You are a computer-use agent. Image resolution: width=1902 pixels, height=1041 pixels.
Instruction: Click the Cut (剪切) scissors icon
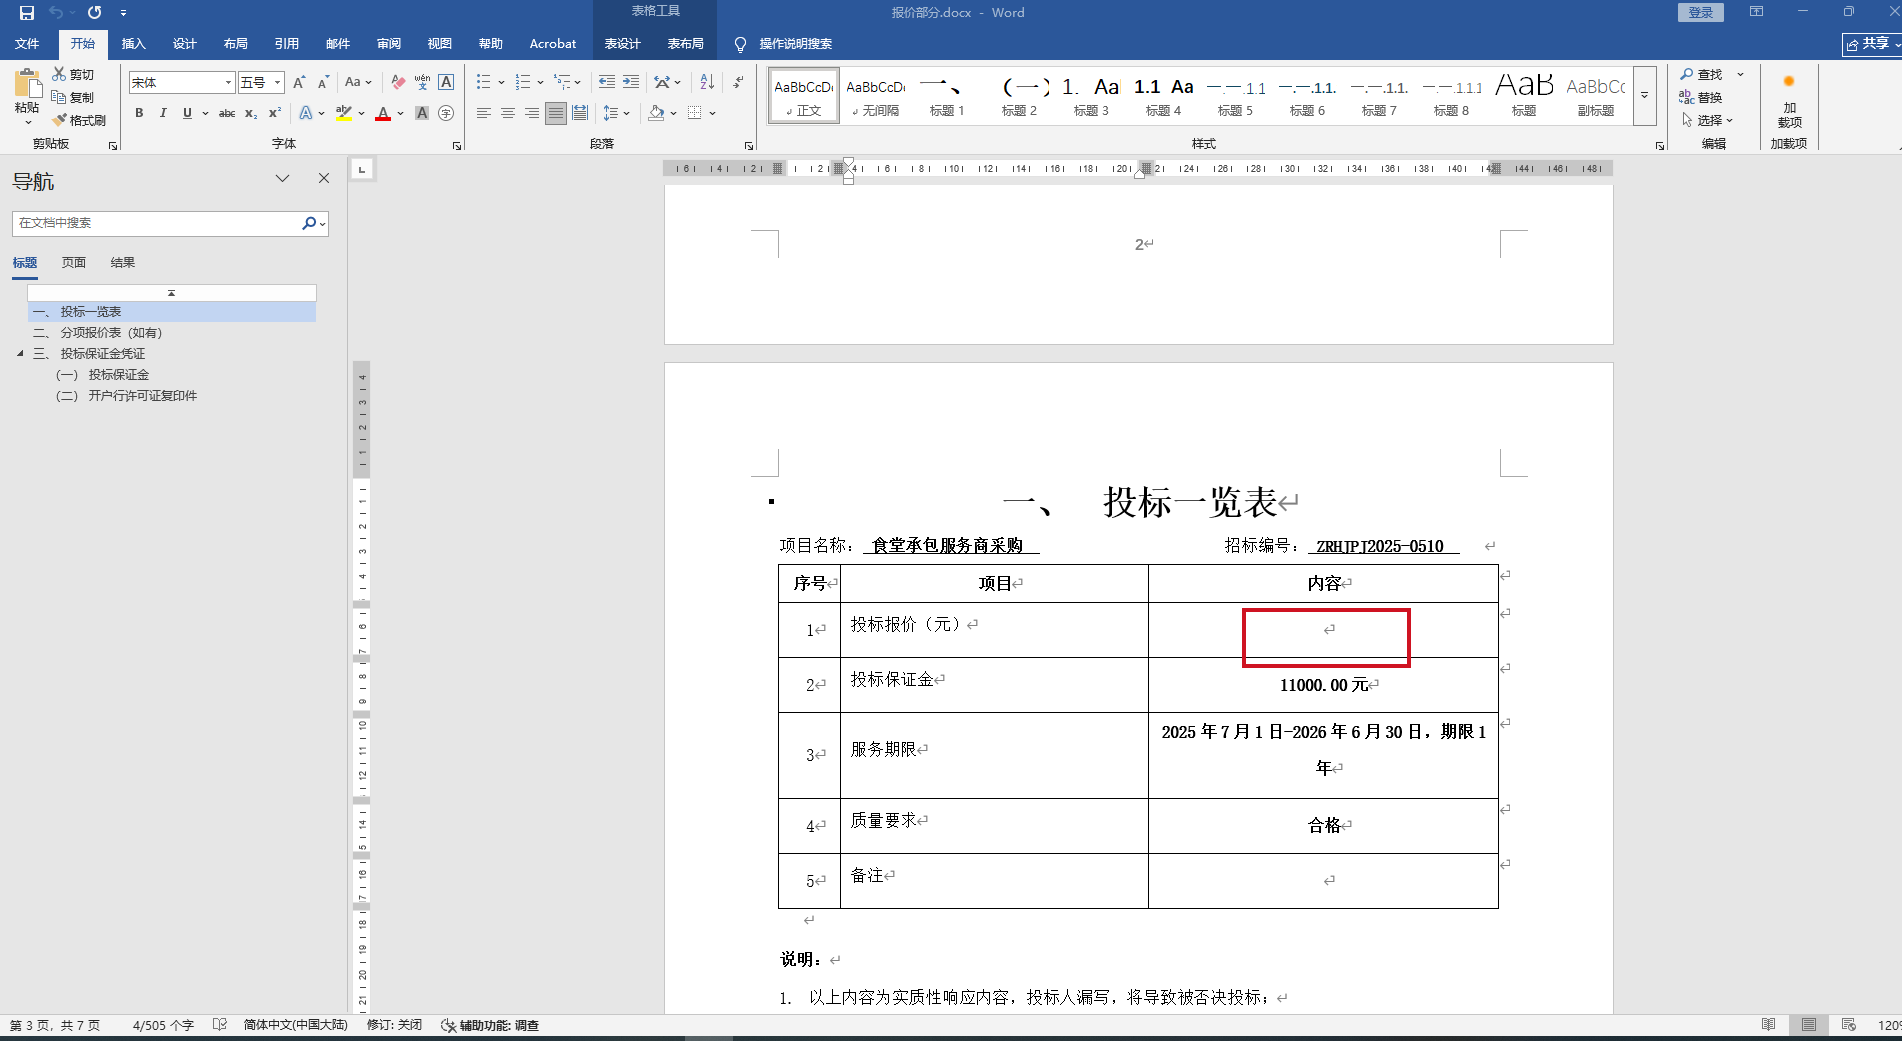pos(60,75)
